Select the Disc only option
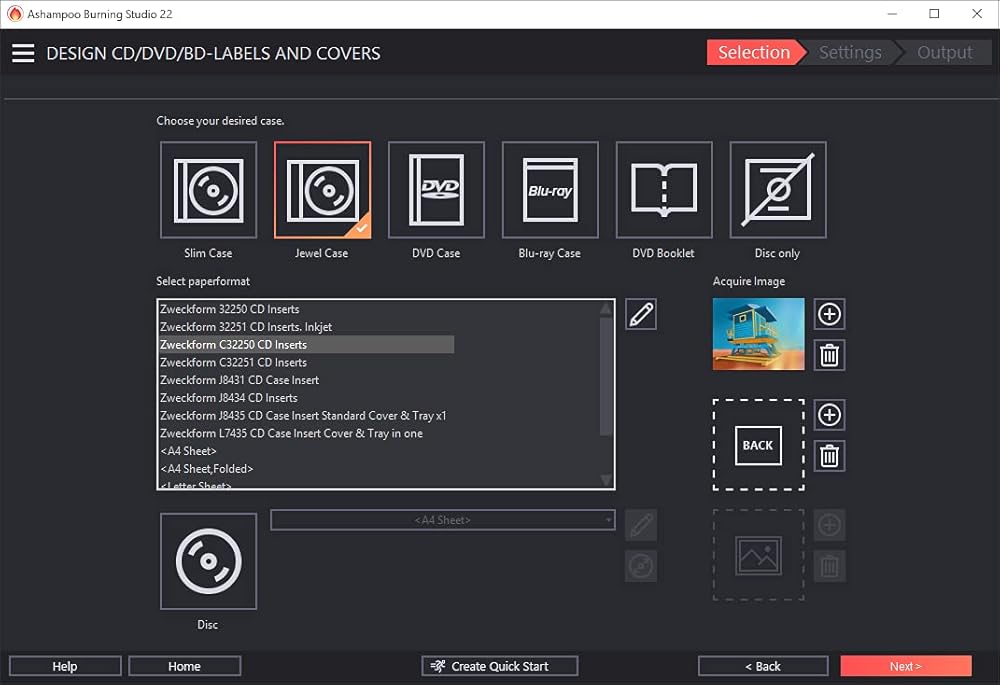The image size is (1000, 685). tap(778, 190)
